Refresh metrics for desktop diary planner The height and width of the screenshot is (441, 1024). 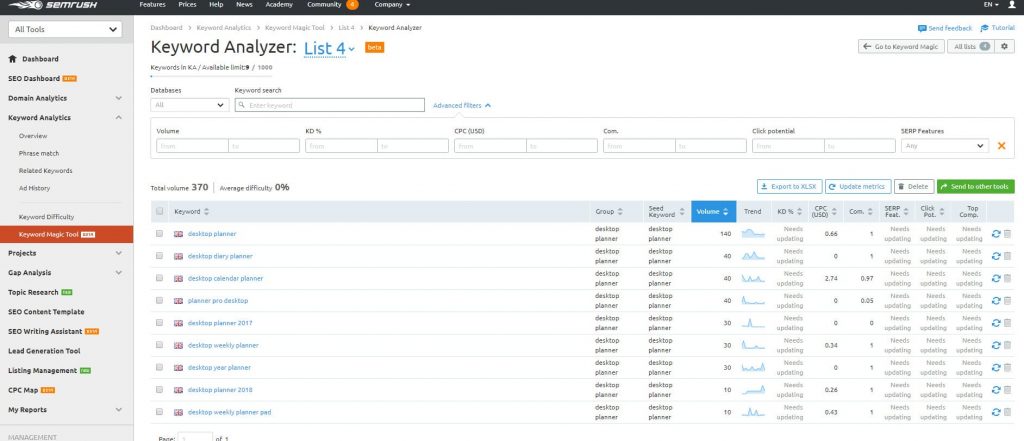(x=996, y=256)
